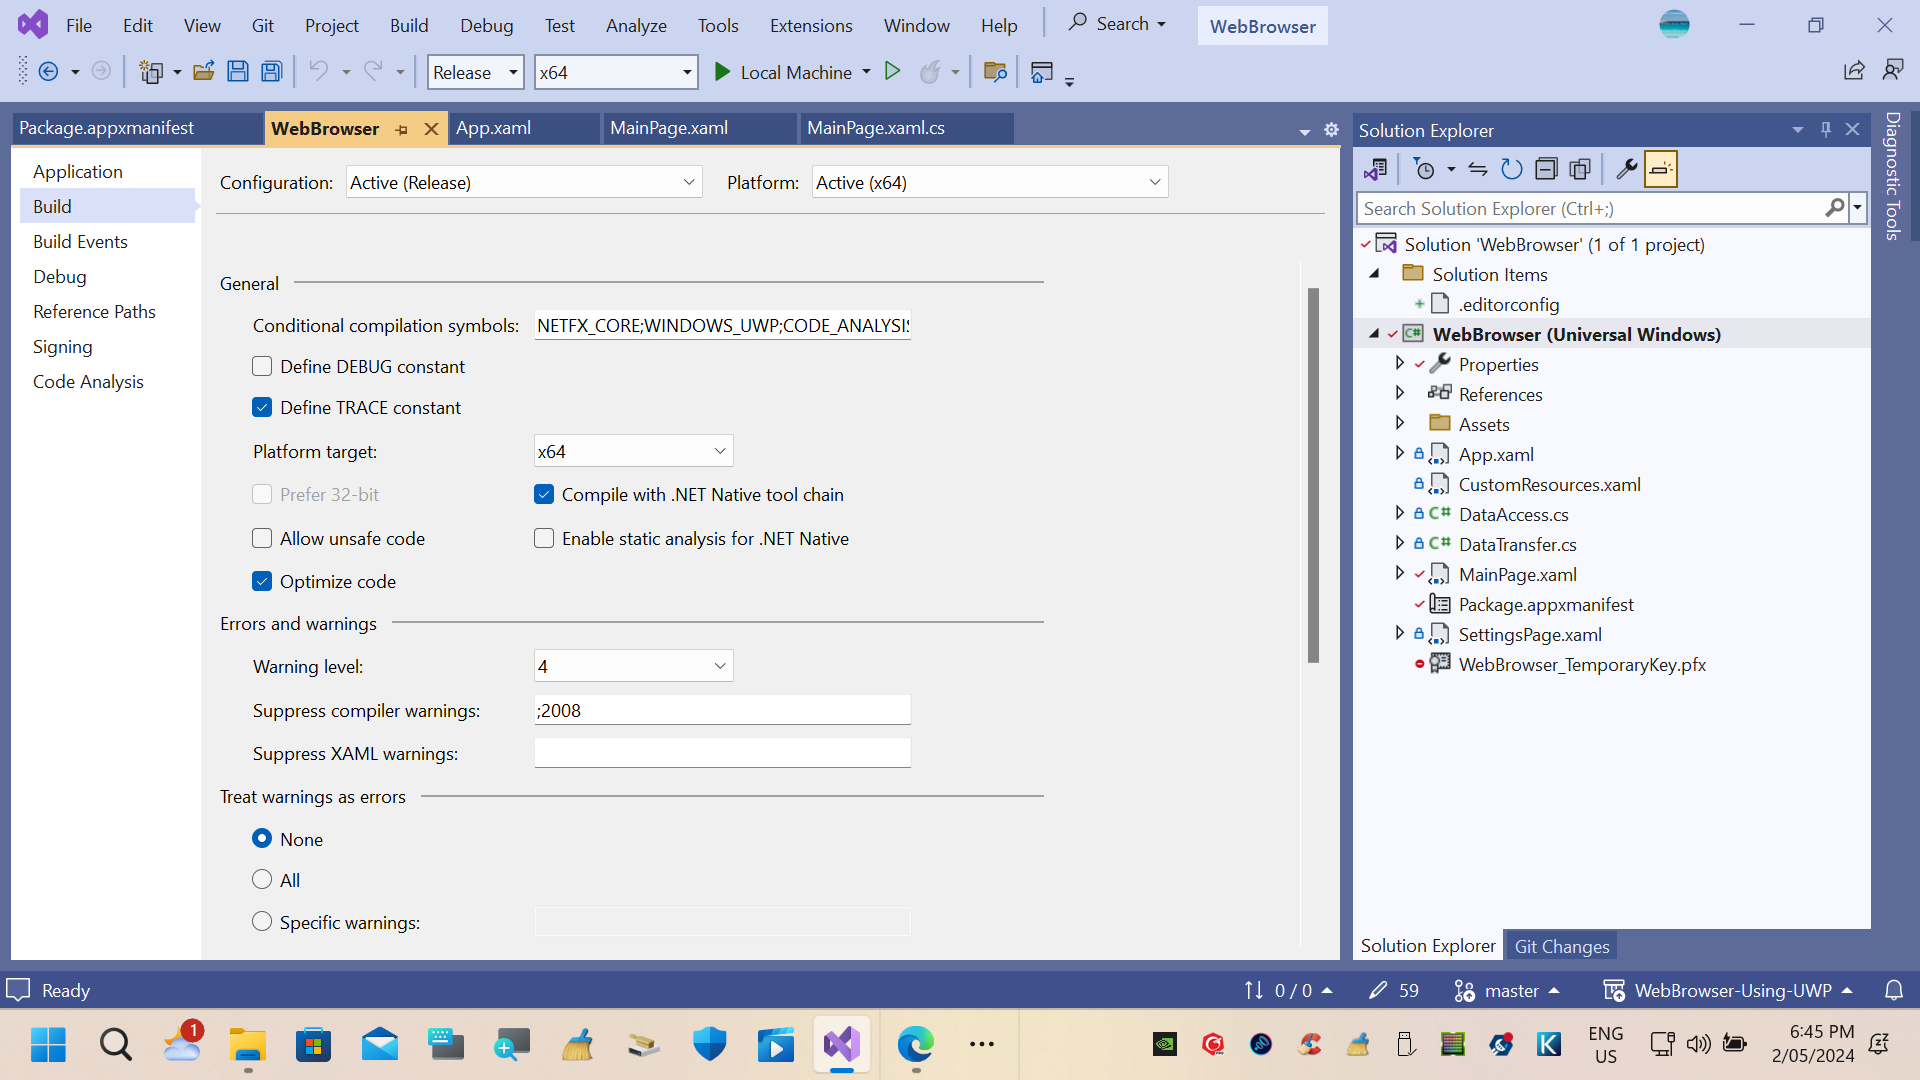Click Pending Changes Filter clock icon
1920x1080 pixels.
coord(1424,169)
